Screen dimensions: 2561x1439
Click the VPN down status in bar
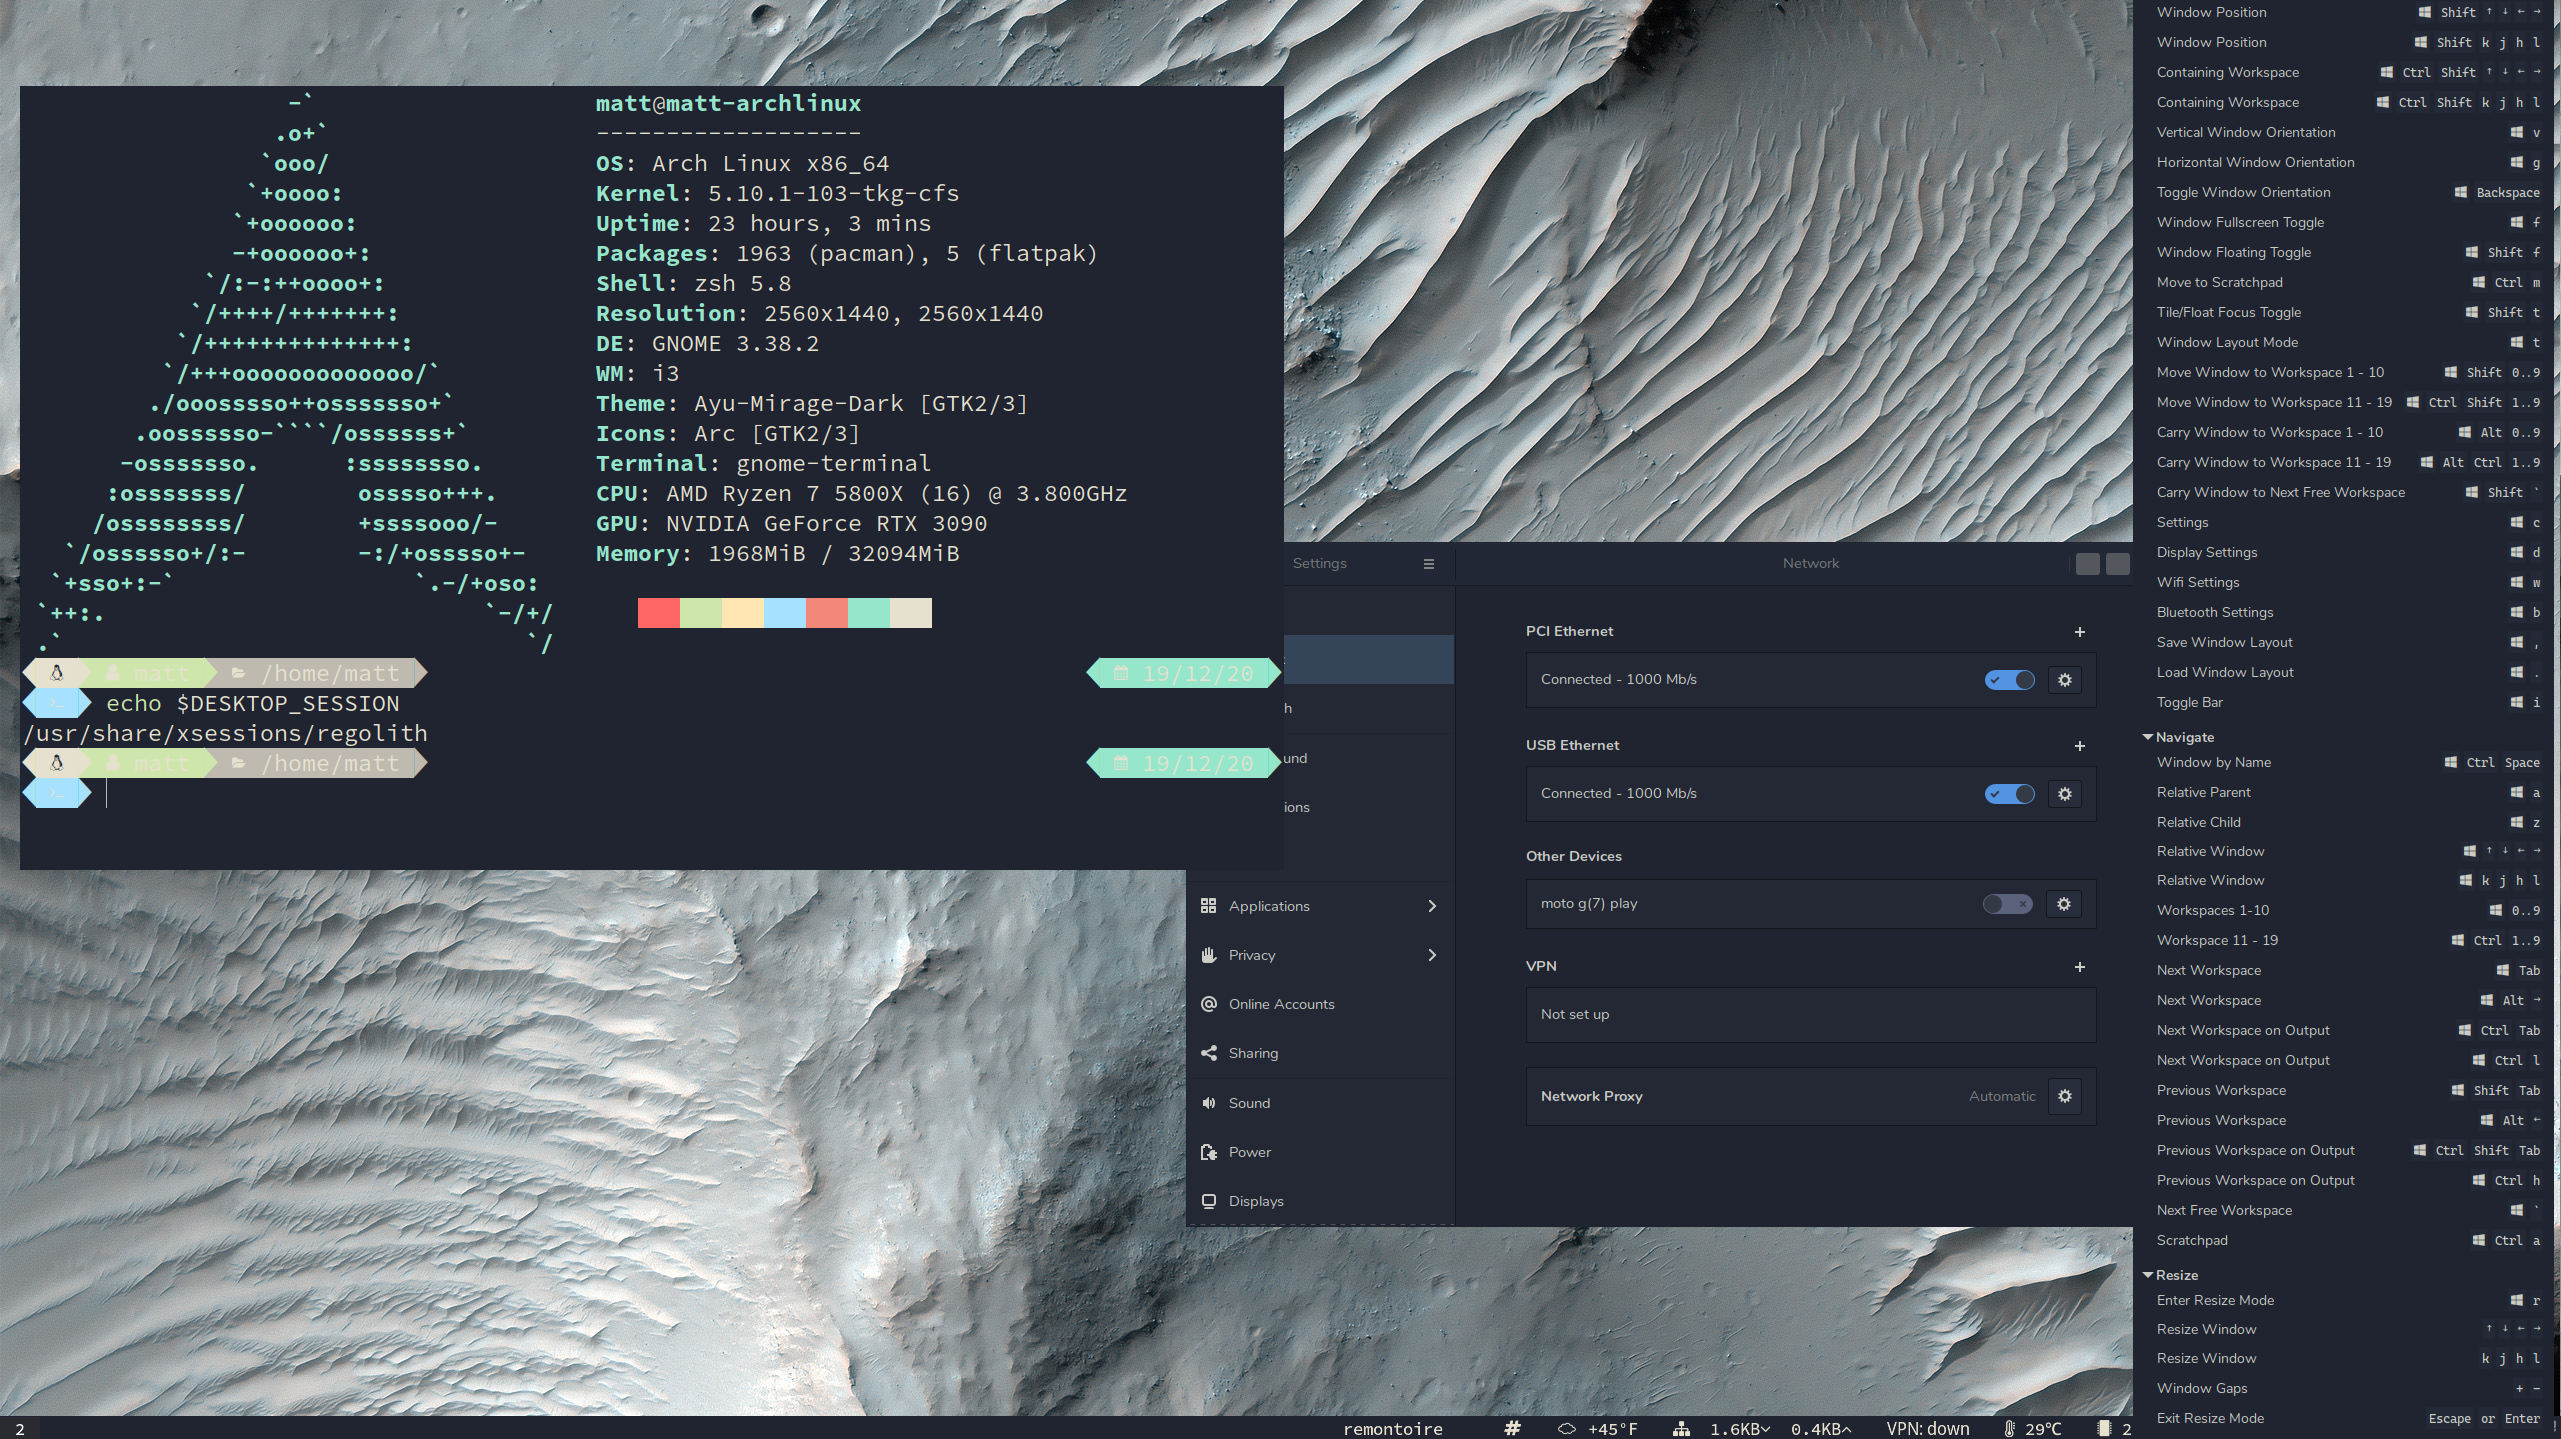tap(1927, 1428)
